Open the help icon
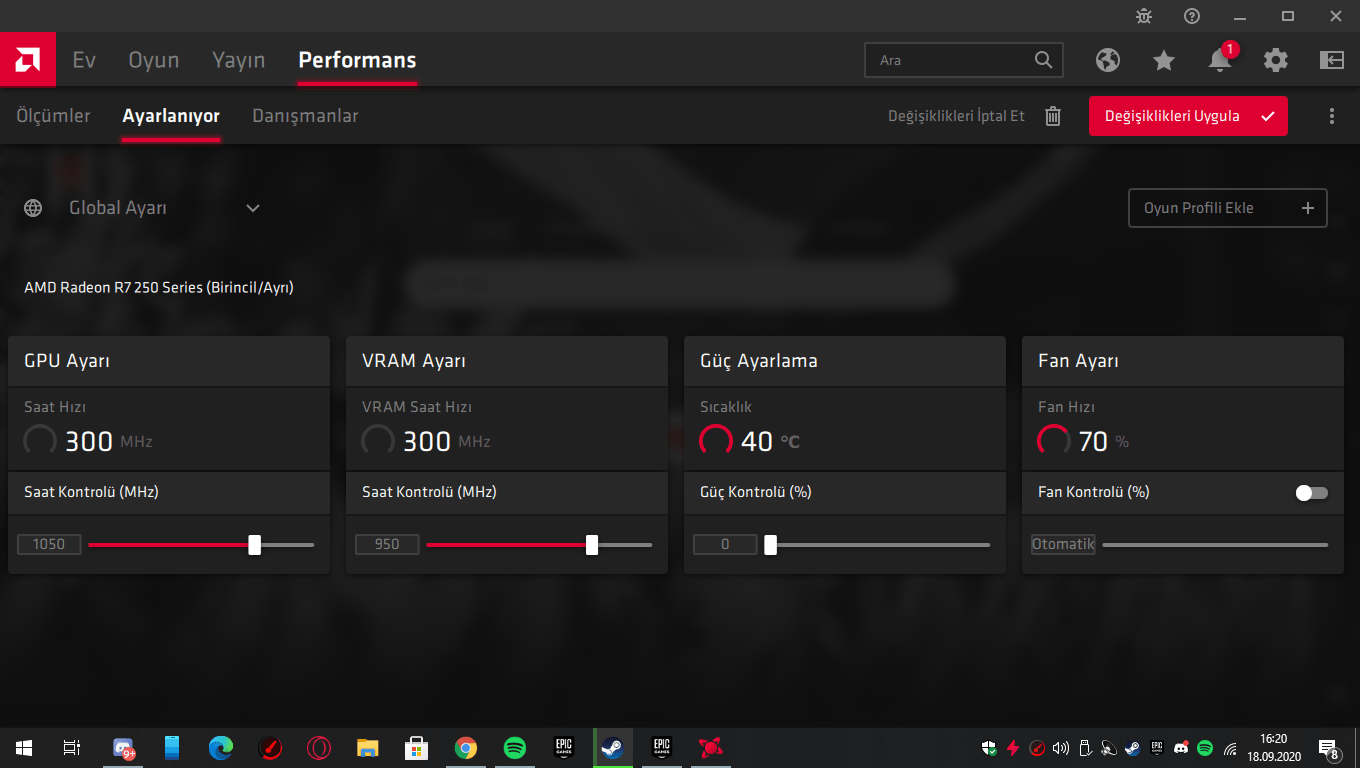 [1190, 16]
